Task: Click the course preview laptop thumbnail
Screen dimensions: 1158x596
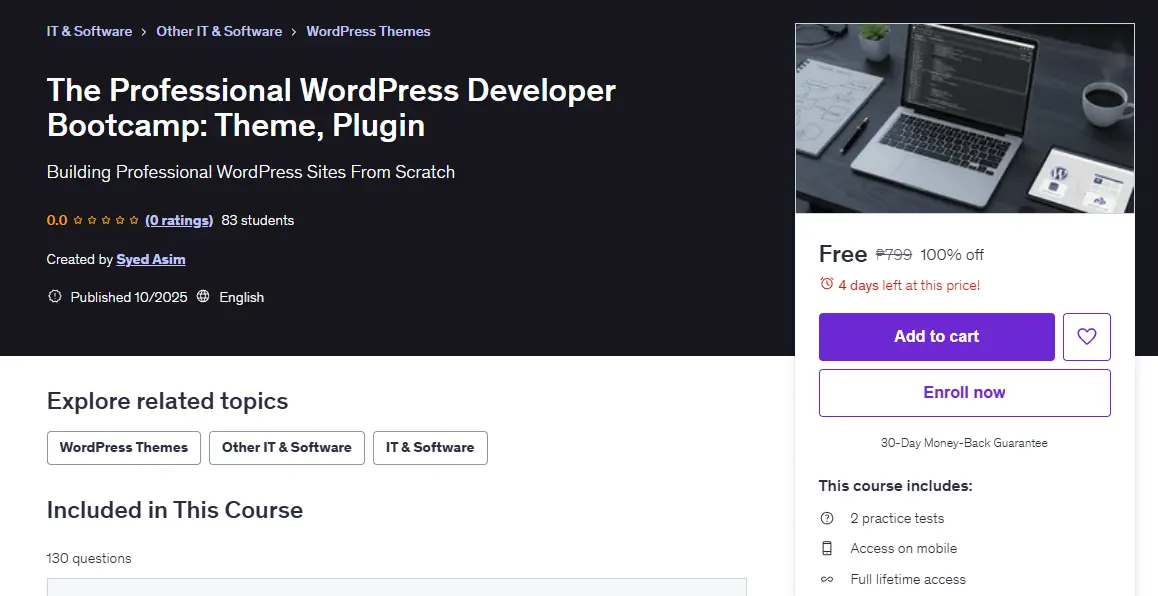Action: [965, 118]
